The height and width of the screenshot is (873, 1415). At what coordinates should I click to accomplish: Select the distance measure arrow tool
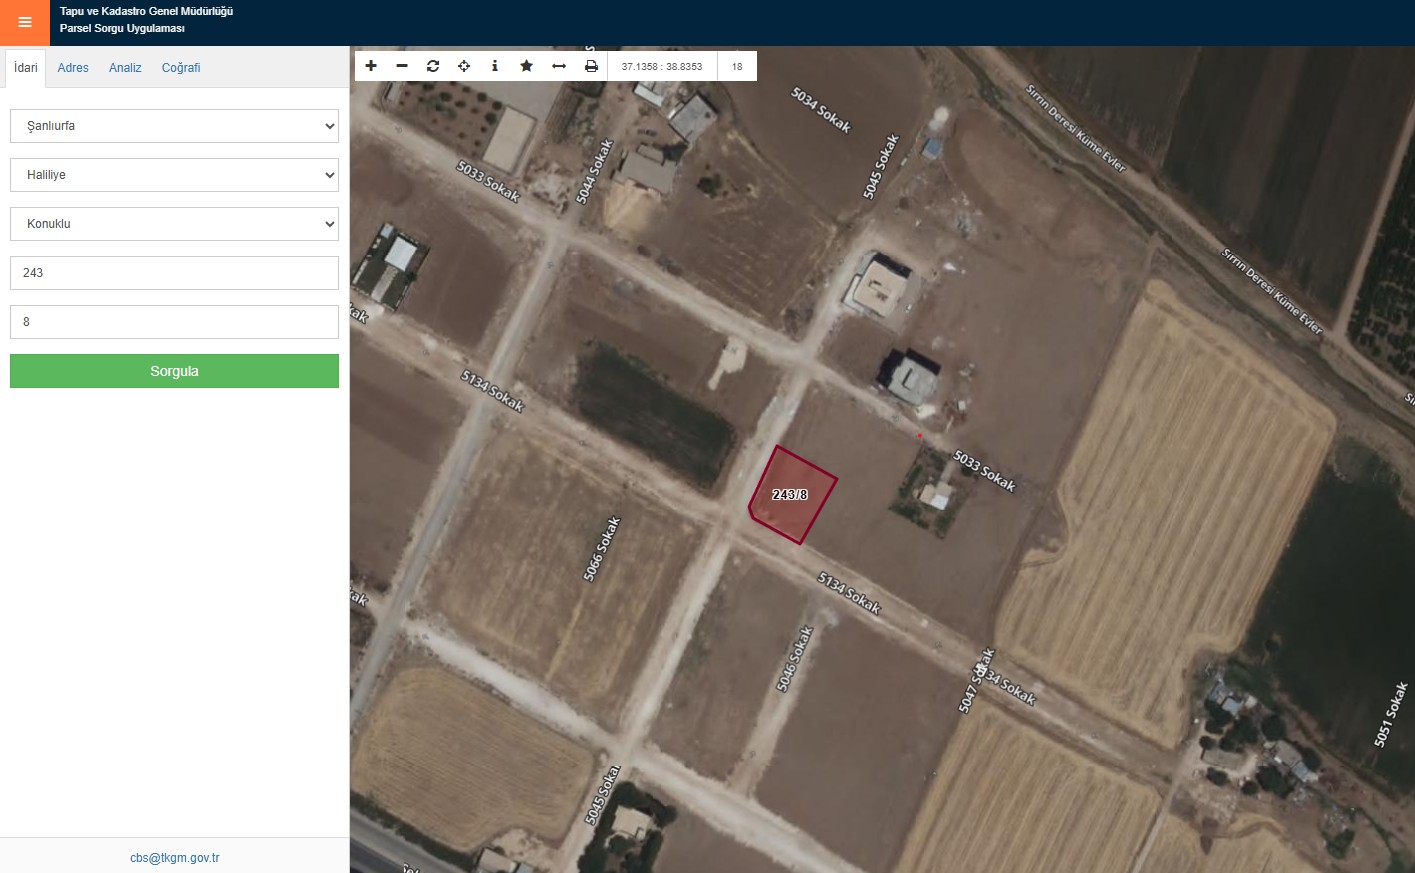click(x=559, y=66)
